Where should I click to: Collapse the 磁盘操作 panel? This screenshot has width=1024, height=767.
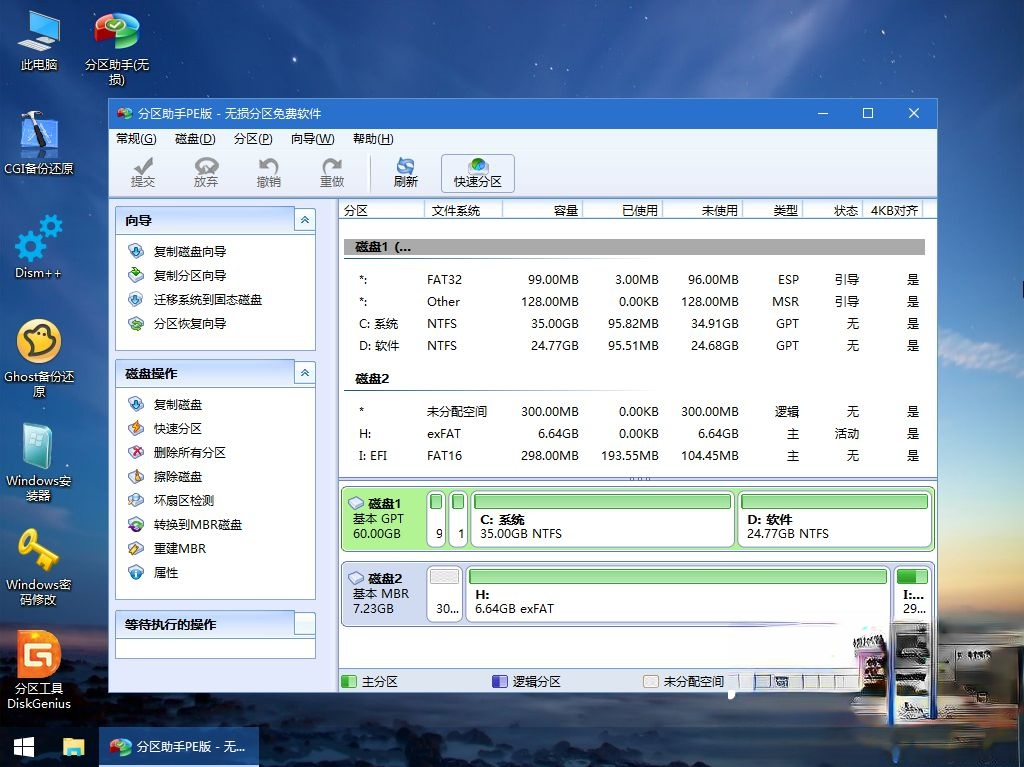pyautogui.click(x=303, y=372)
